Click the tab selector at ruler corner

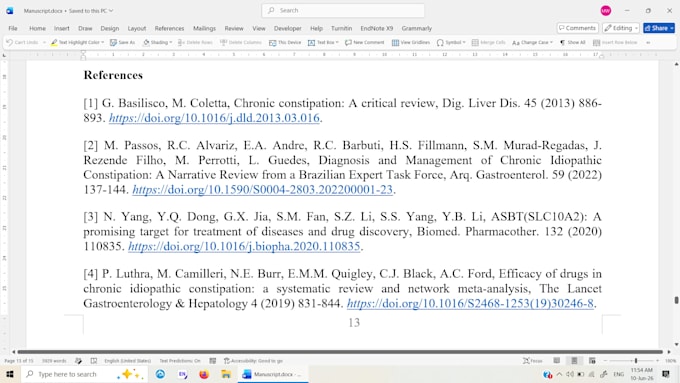(4, 55)
